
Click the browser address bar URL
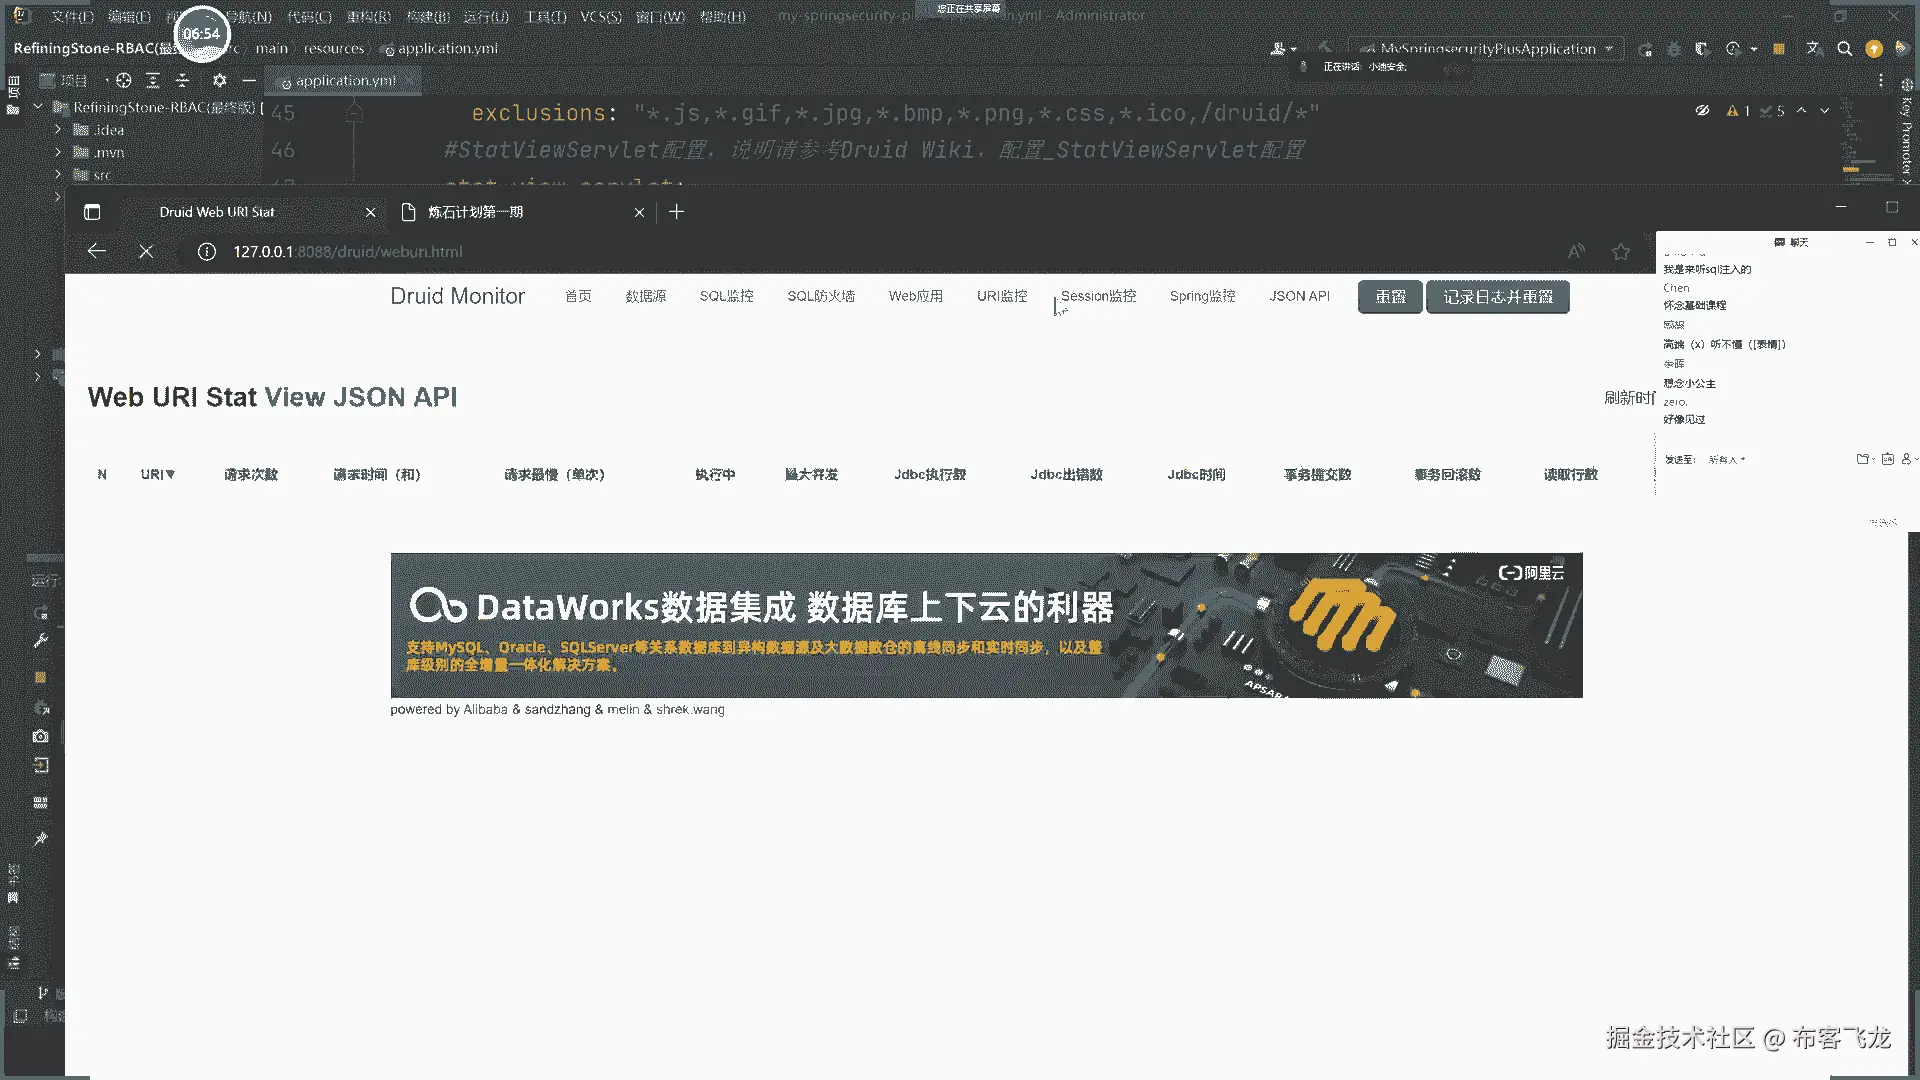[x=348, y=252]
